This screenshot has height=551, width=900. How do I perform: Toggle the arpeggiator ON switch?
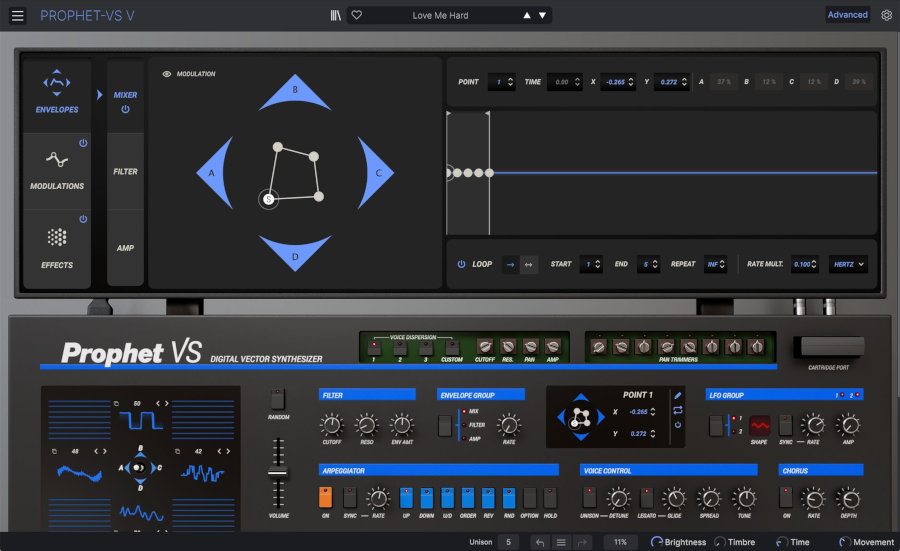pyautogui.click(x=325, y=496)
